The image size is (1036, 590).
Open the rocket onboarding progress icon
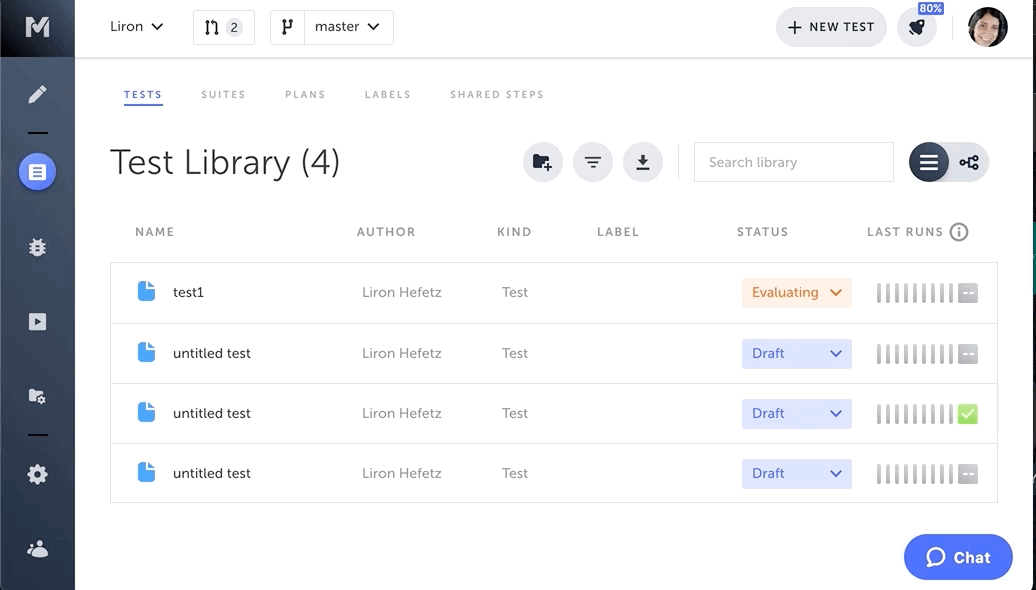click(916, 27)
